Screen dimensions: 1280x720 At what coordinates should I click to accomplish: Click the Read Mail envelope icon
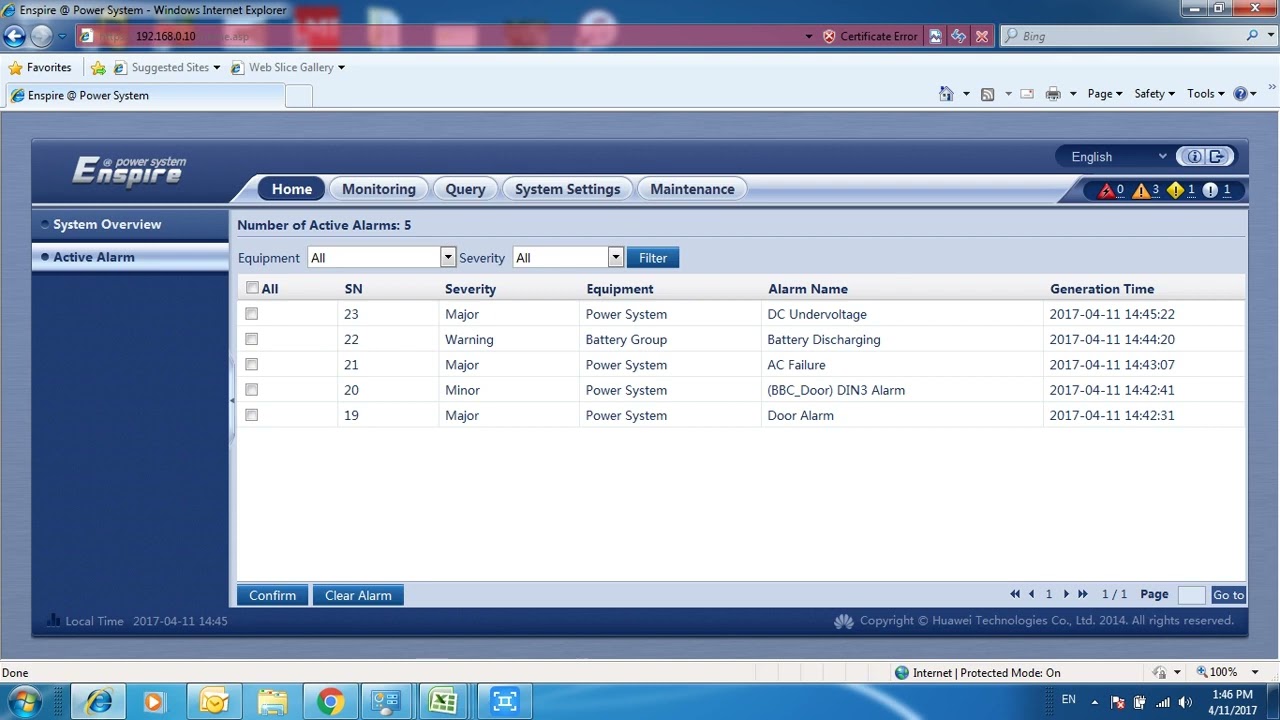[1027, 94]
